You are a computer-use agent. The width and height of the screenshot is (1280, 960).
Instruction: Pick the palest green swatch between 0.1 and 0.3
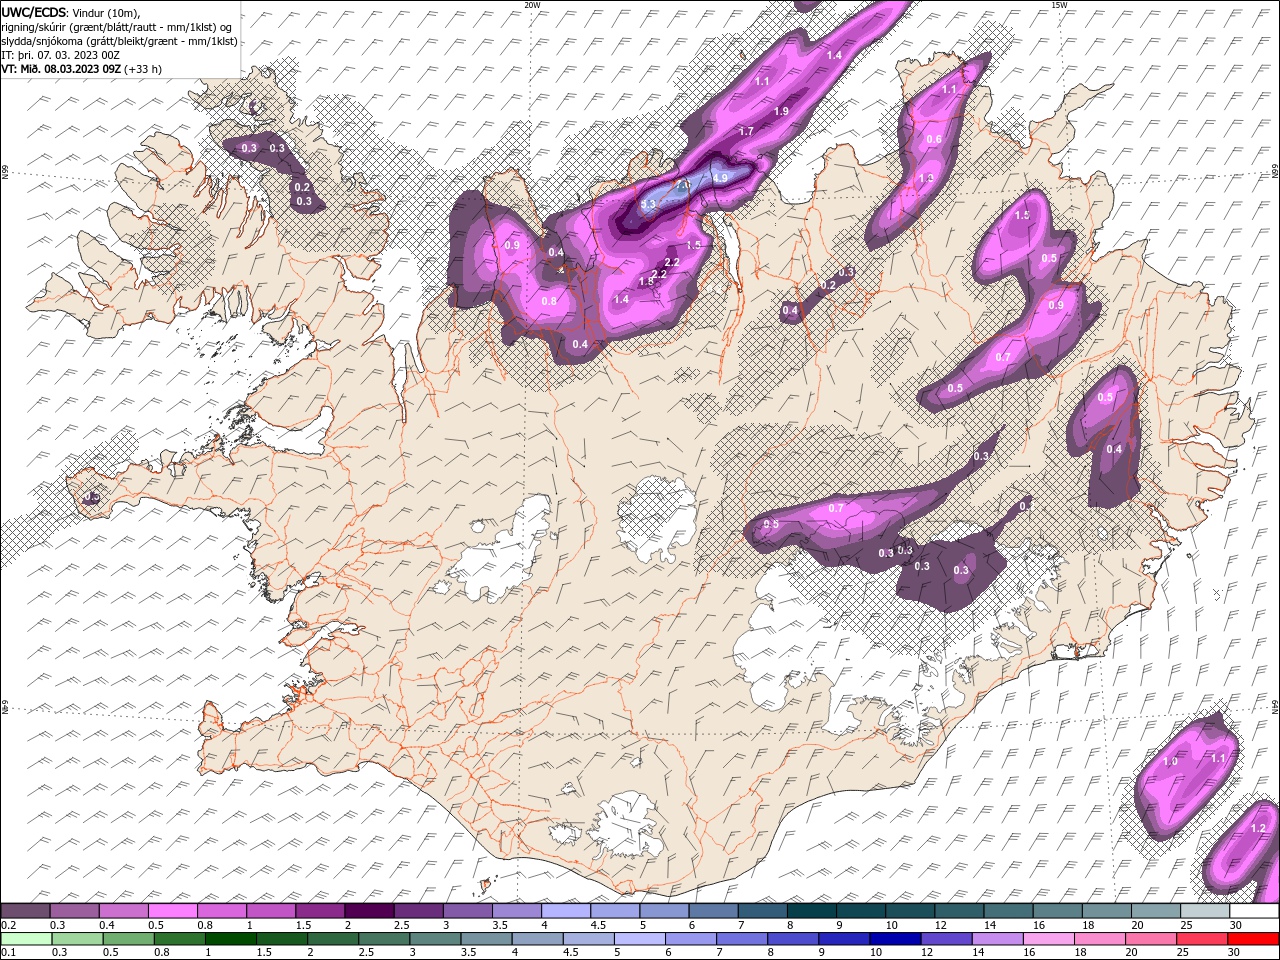tap(26, 938)
